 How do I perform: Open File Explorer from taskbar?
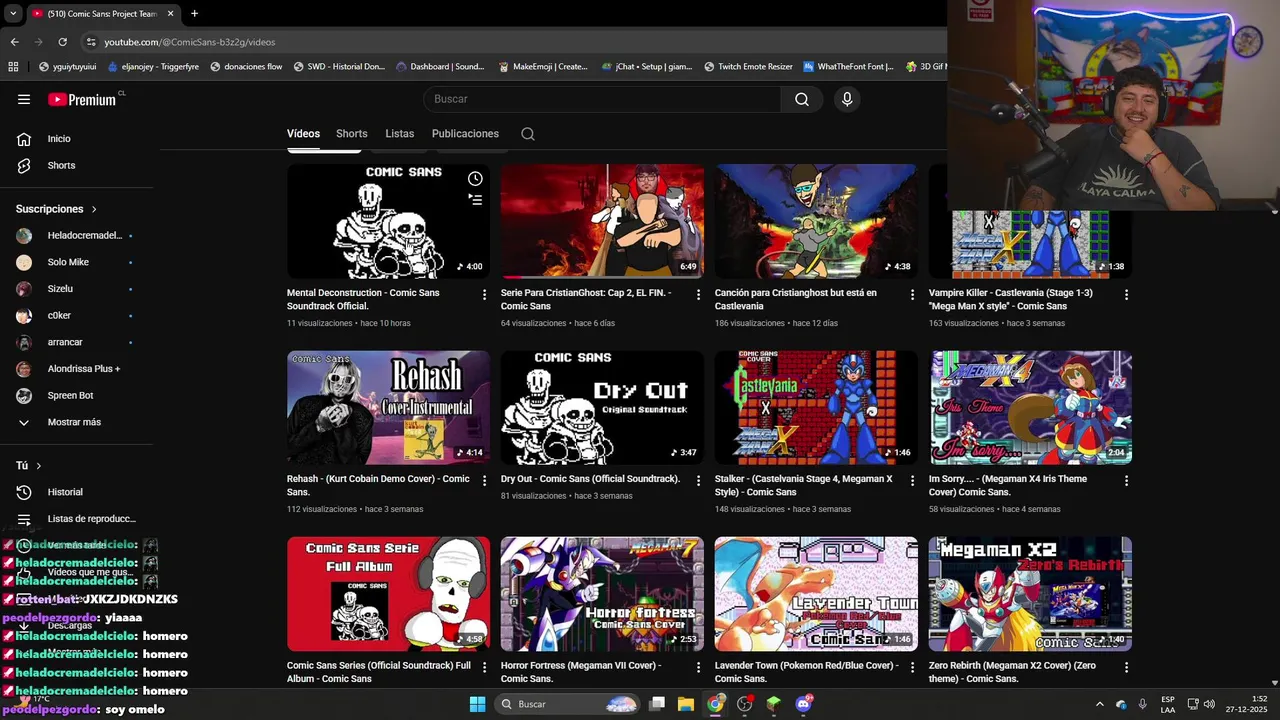click(x=686, y=704)
